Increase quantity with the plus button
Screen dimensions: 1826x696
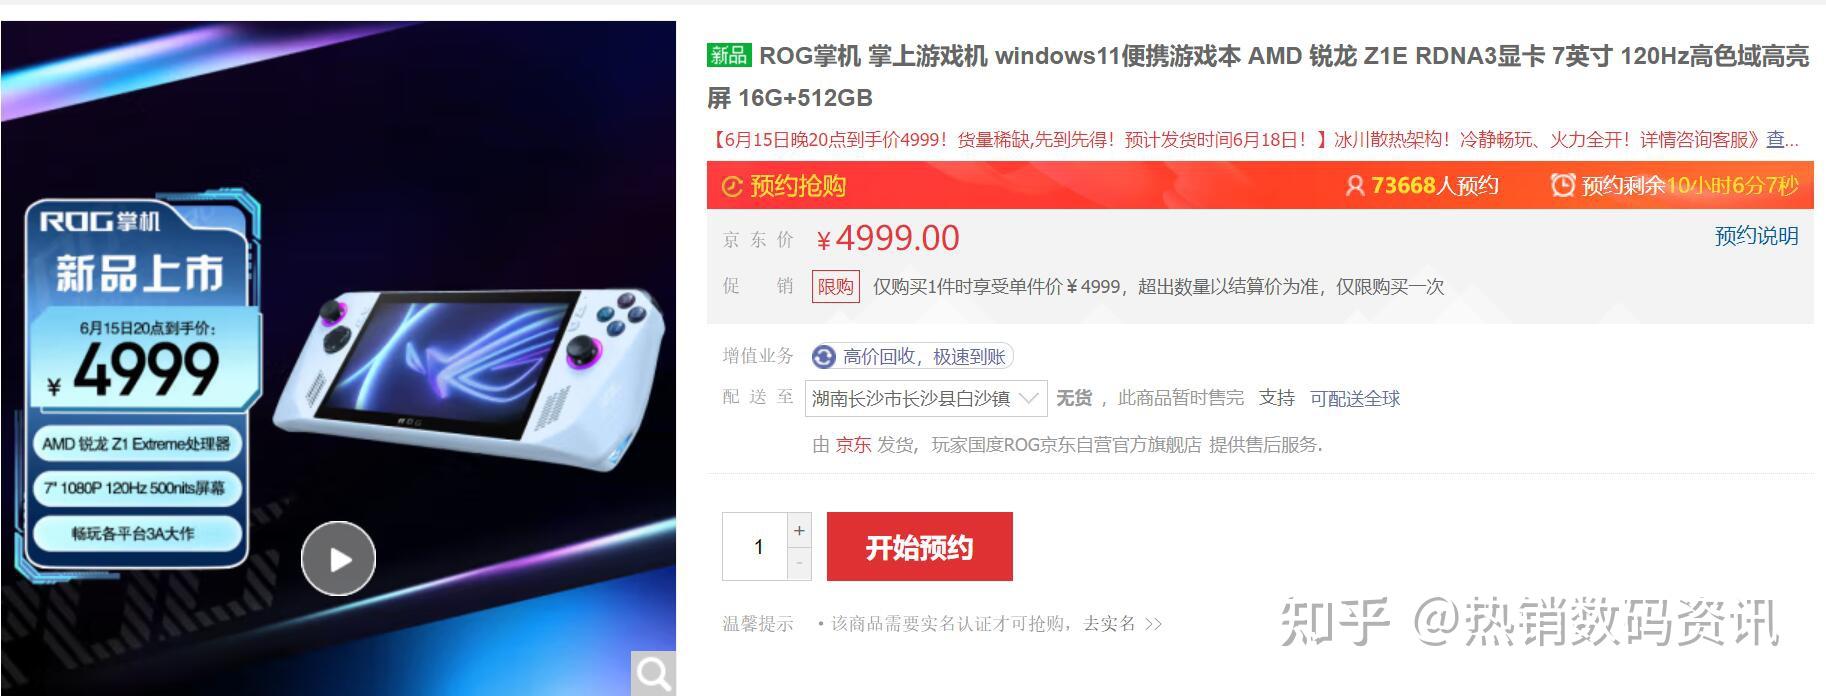click(x=799, y=531)
